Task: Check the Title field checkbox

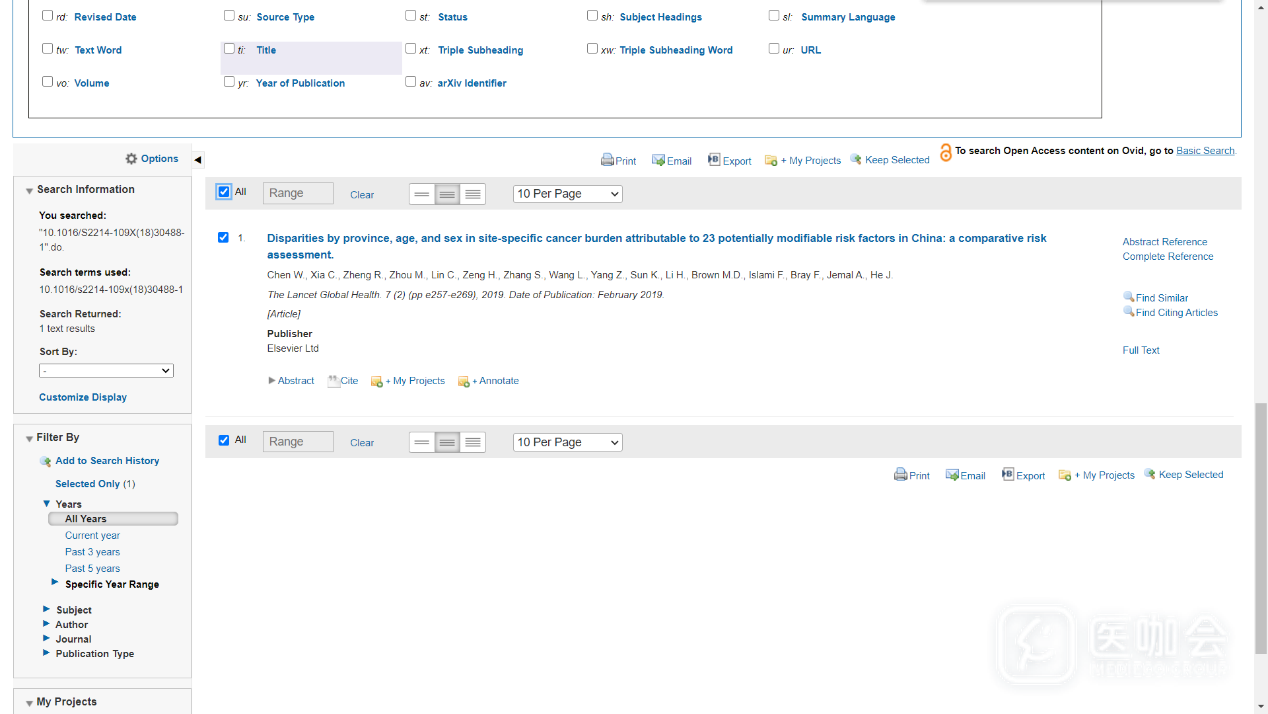Action: pyautogui.click(x=229, y=49)
